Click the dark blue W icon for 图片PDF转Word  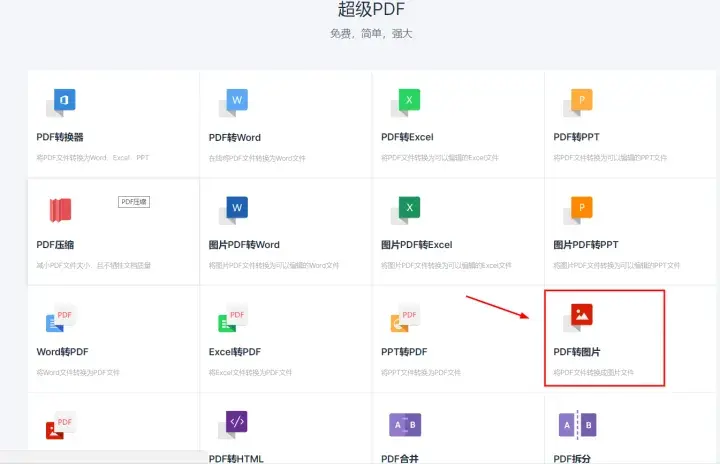[x=233, y=210]
